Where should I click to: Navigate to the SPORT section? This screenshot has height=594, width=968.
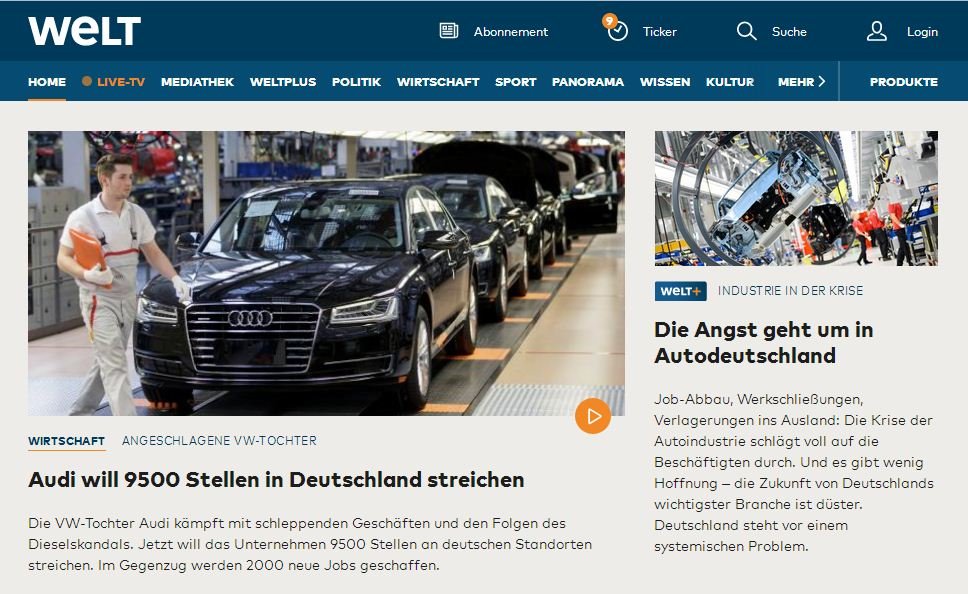click(515, 82)
